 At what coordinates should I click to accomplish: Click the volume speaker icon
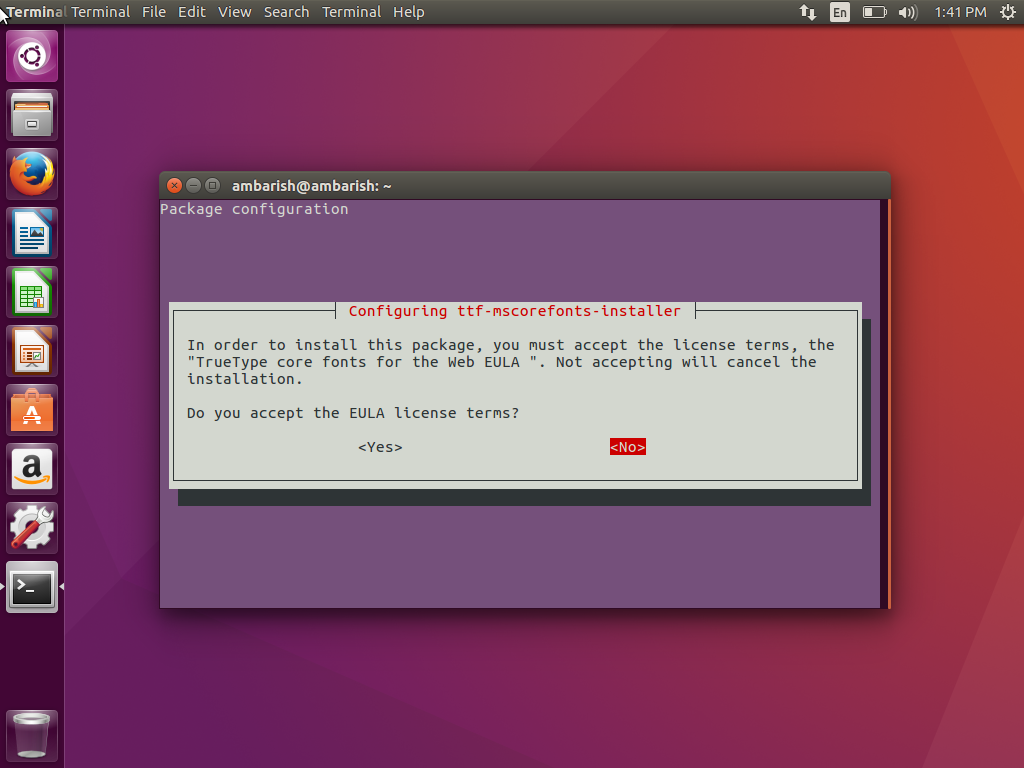coord(906,12)
